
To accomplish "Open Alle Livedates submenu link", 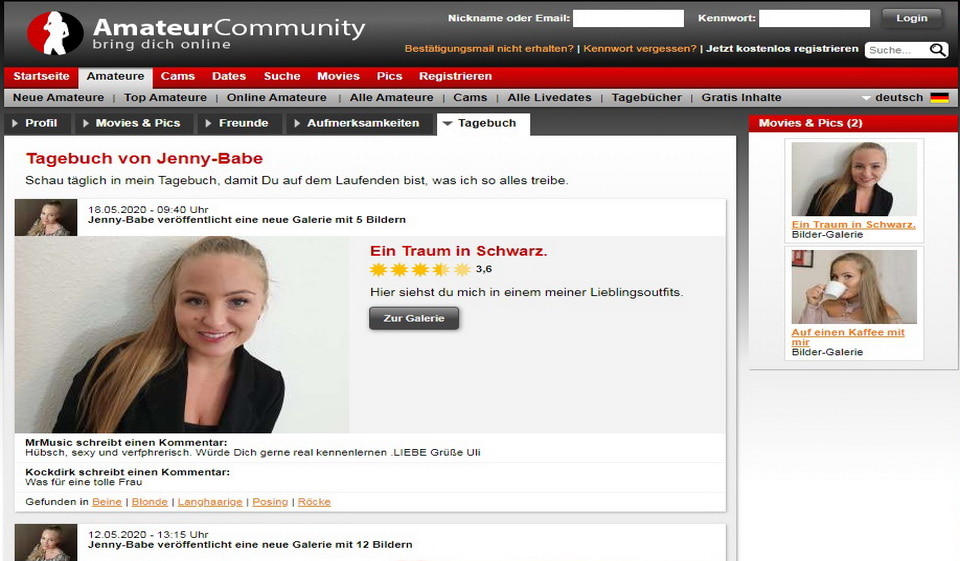I will (549, 97).
